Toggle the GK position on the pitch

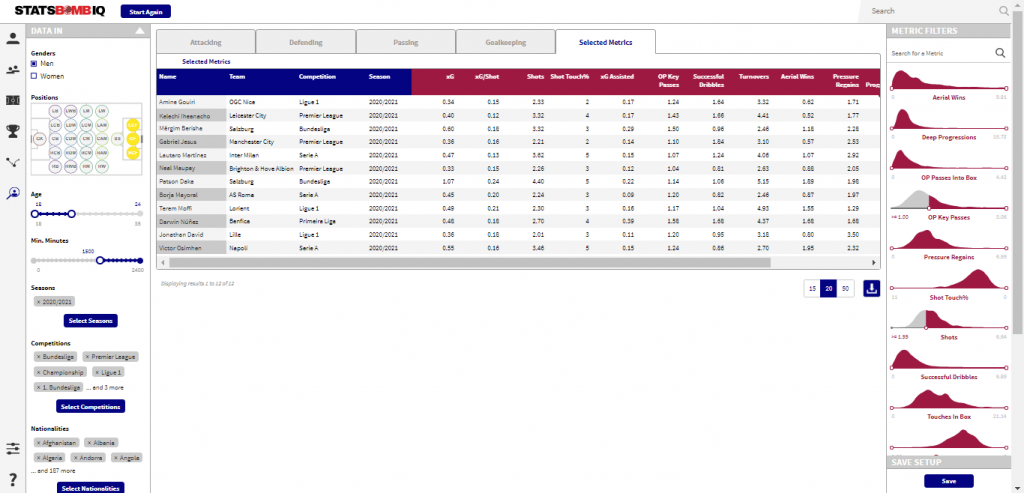[x=40, y=138]
